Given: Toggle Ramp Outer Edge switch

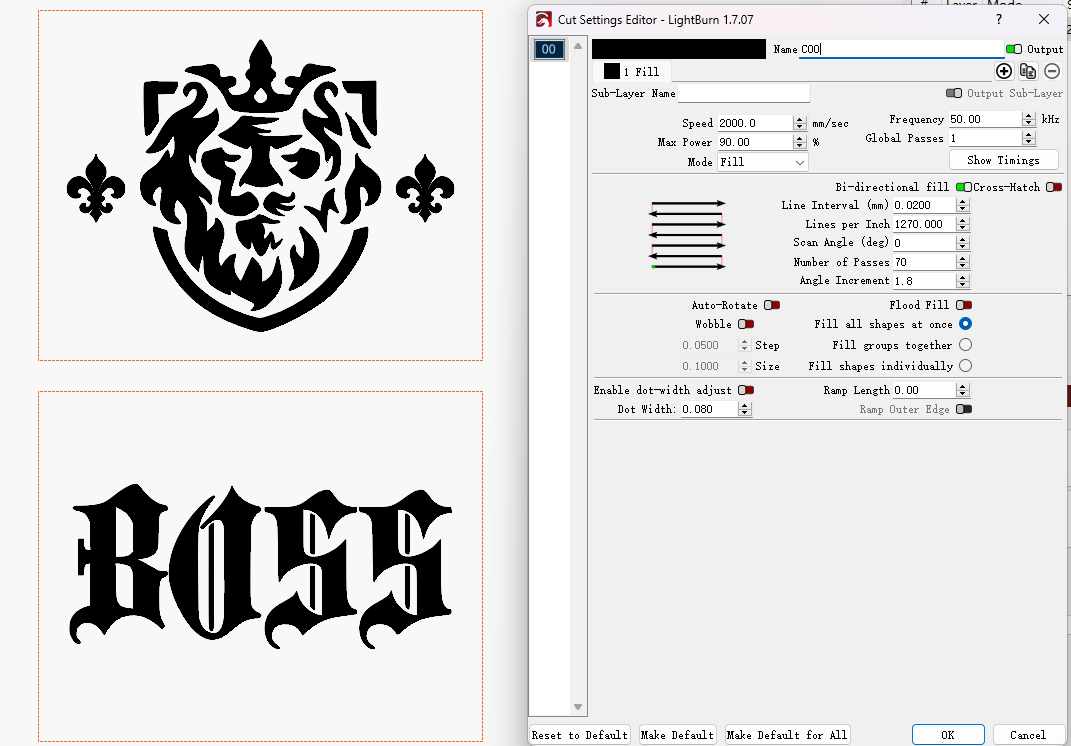Looking at the screenshot, I should tap(964, 409).
